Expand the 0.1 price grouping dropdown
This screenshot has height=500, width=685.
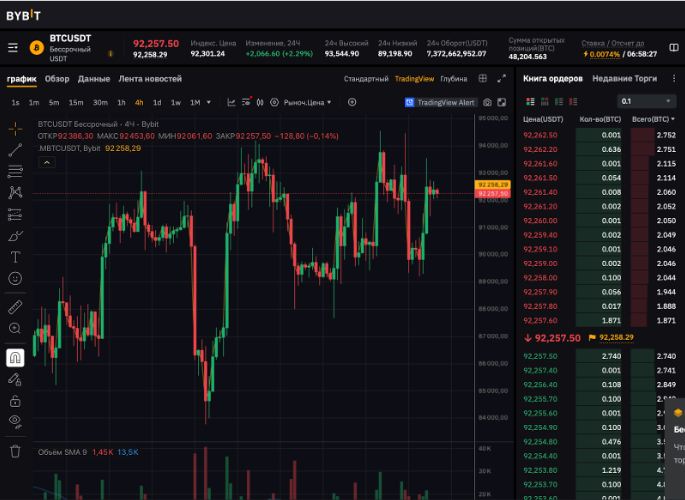[647, 101]
